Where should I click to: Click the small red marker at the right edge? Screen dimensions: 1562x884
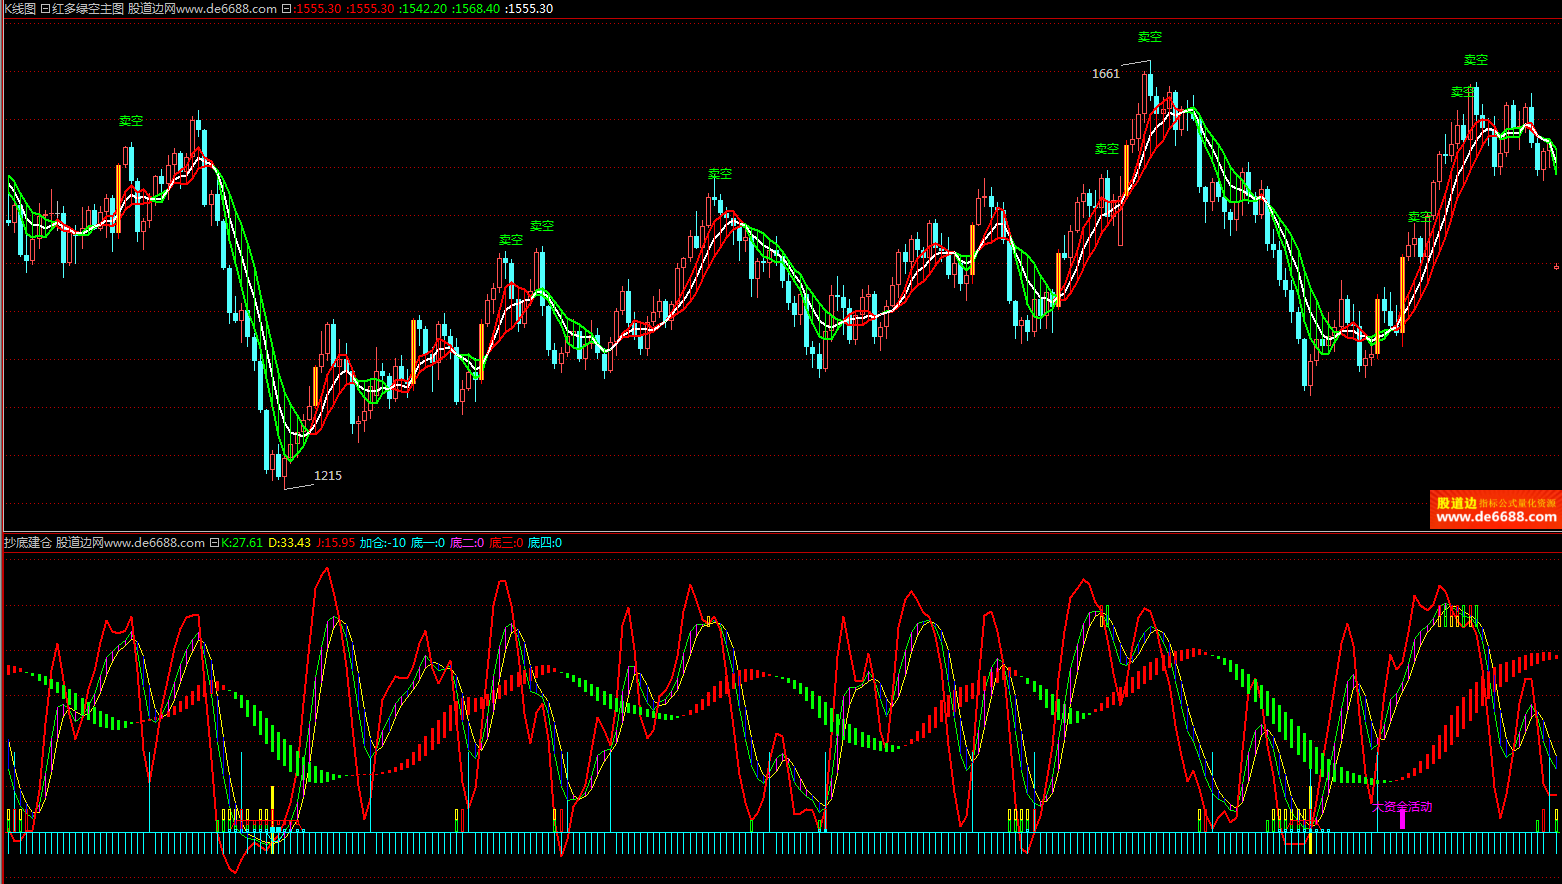click(x=1556, y=267)
